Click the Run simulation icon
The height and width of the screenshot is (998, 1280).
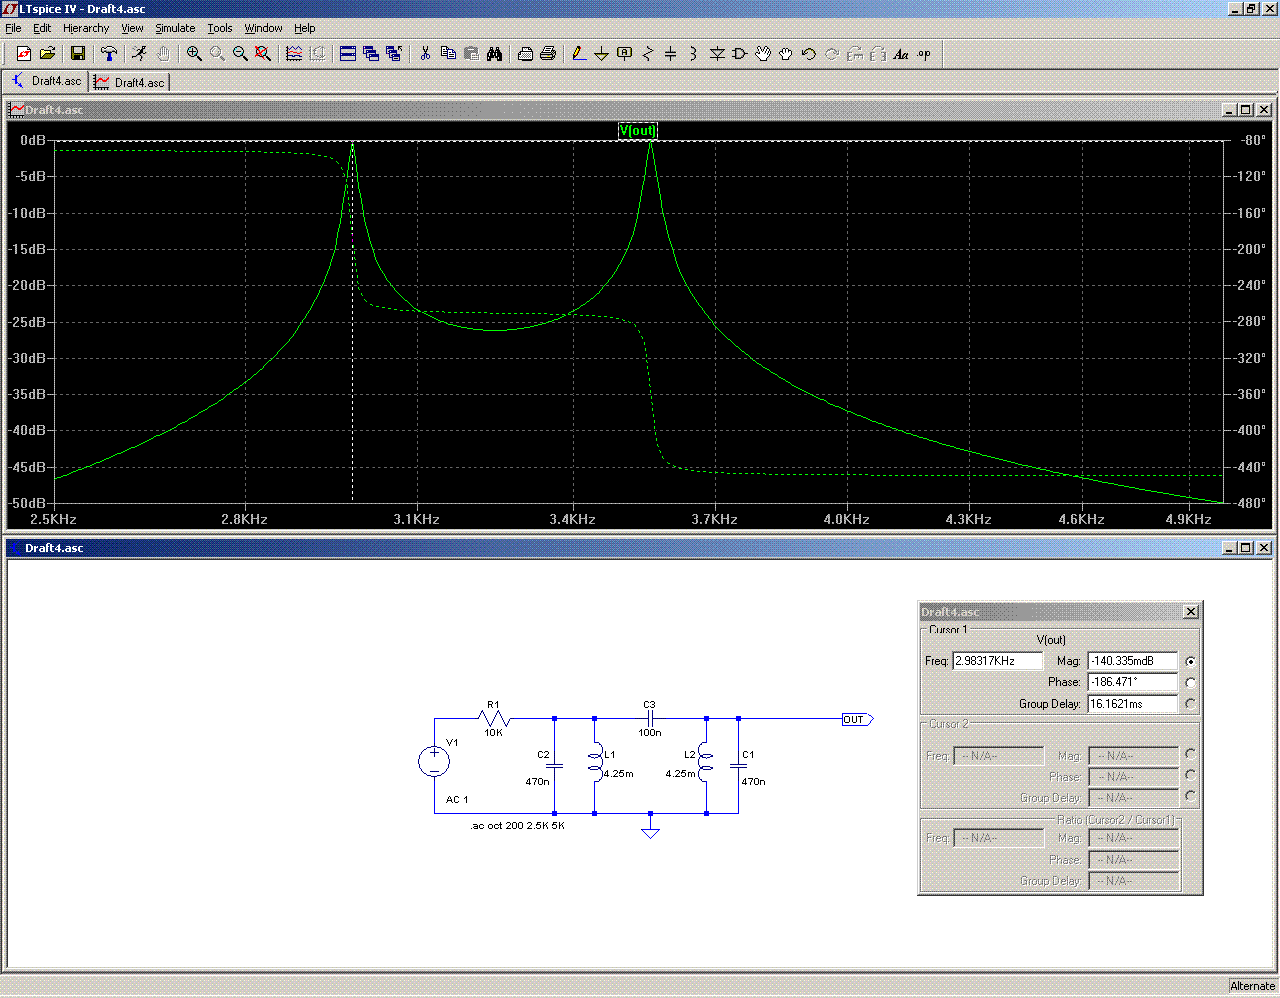(x=139, y=54)
